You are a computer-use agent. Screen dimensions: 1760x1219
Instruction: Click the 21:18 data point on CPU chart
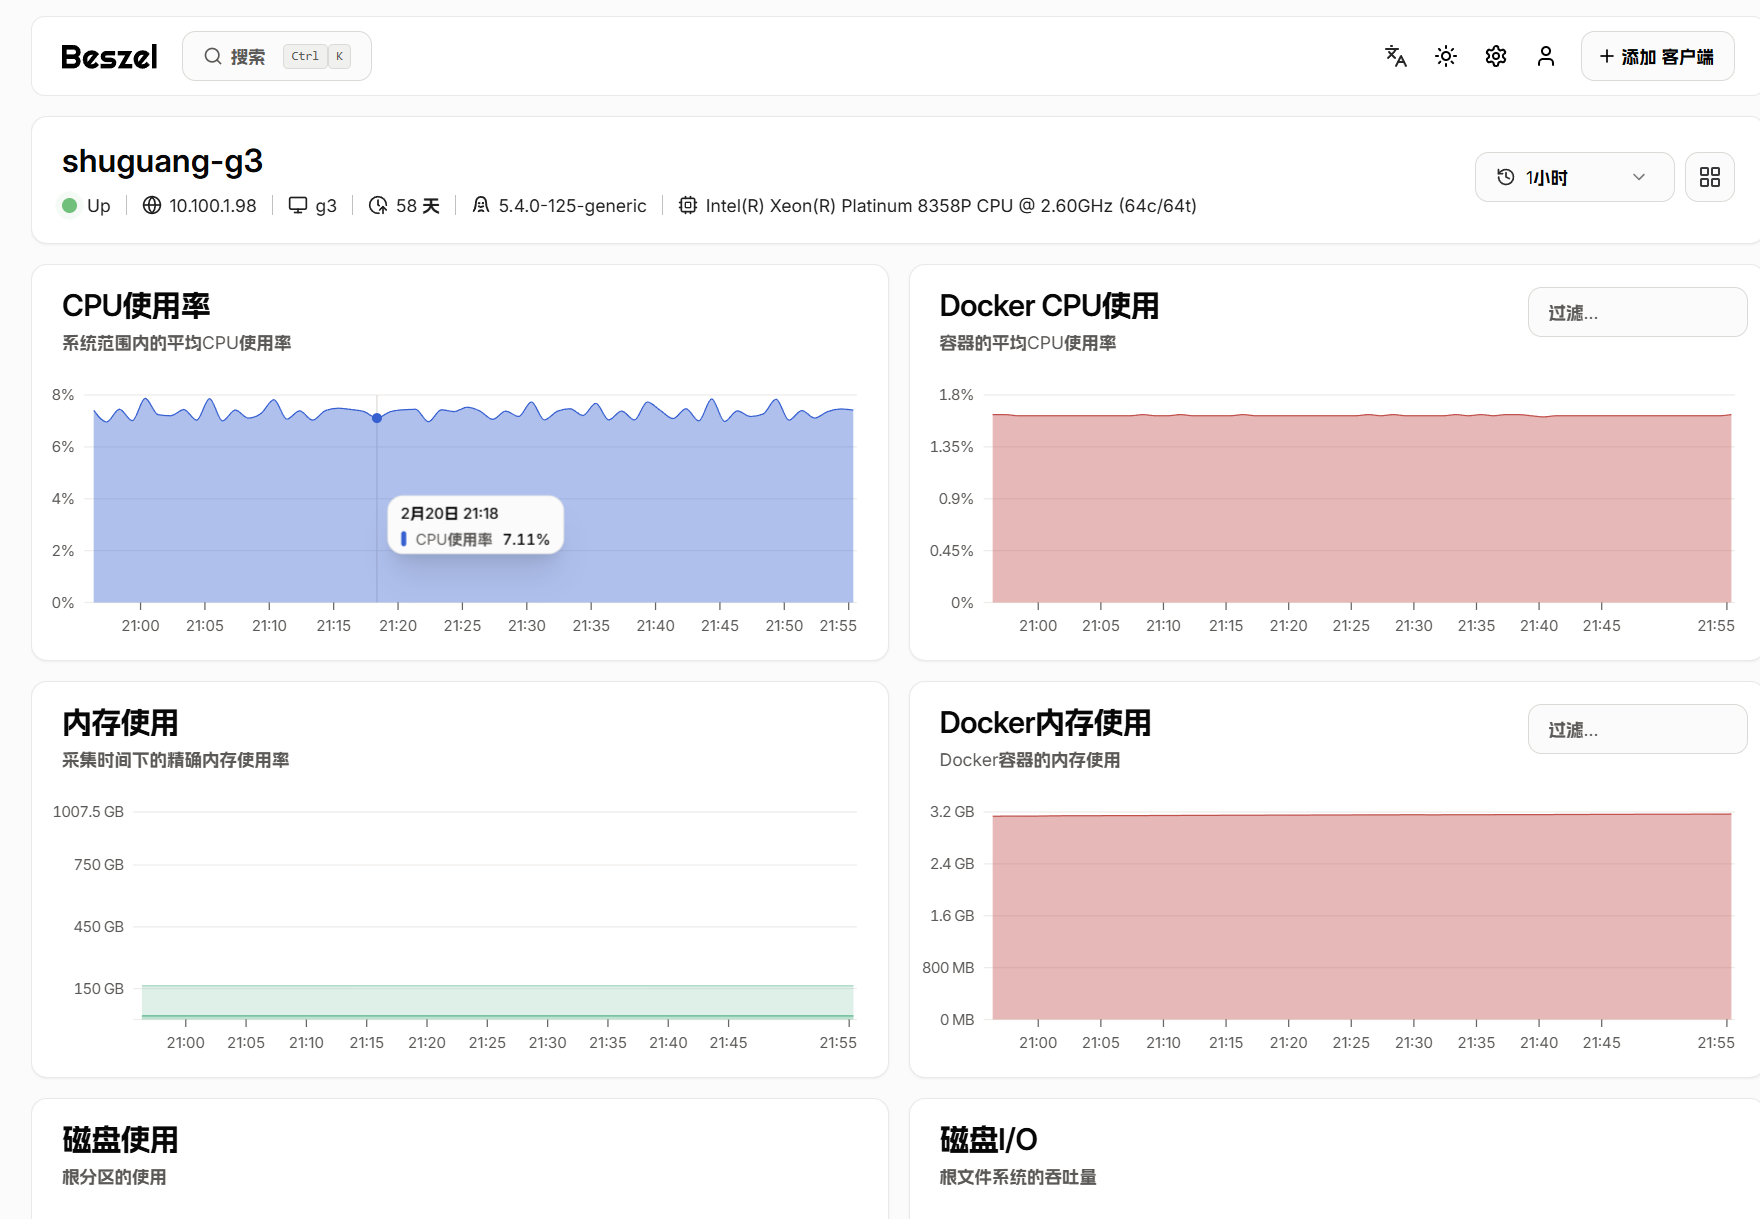click(377, 418)
